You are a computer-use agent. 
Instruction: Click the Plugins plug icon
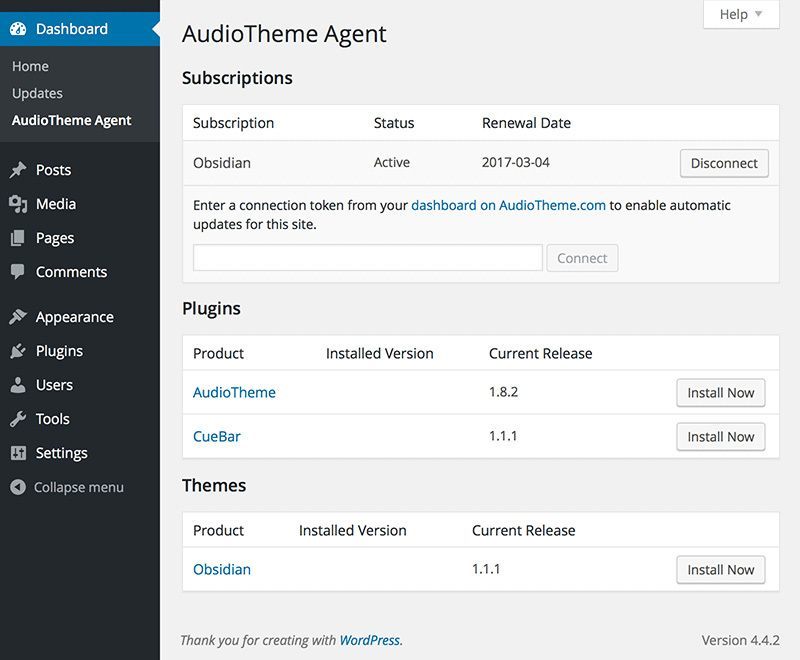coord(18,351)
